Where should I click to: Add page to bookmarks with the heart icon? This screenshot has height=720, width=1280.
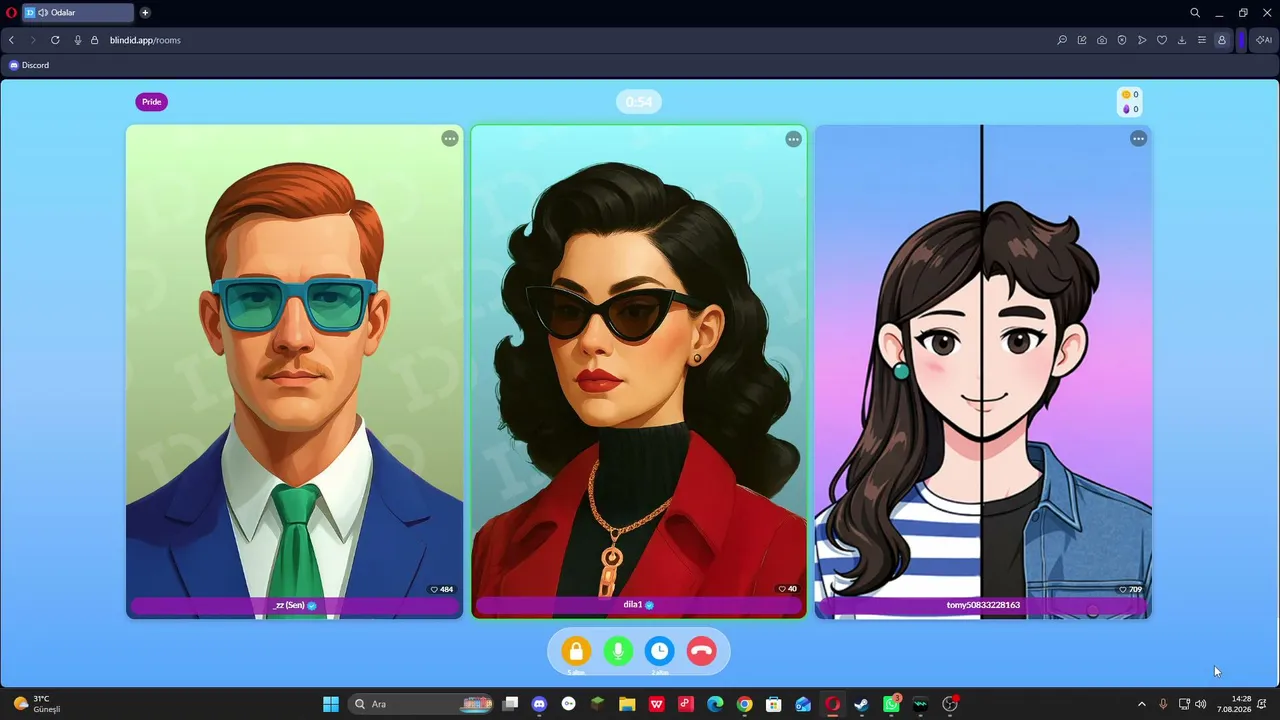click(1162, 40)
